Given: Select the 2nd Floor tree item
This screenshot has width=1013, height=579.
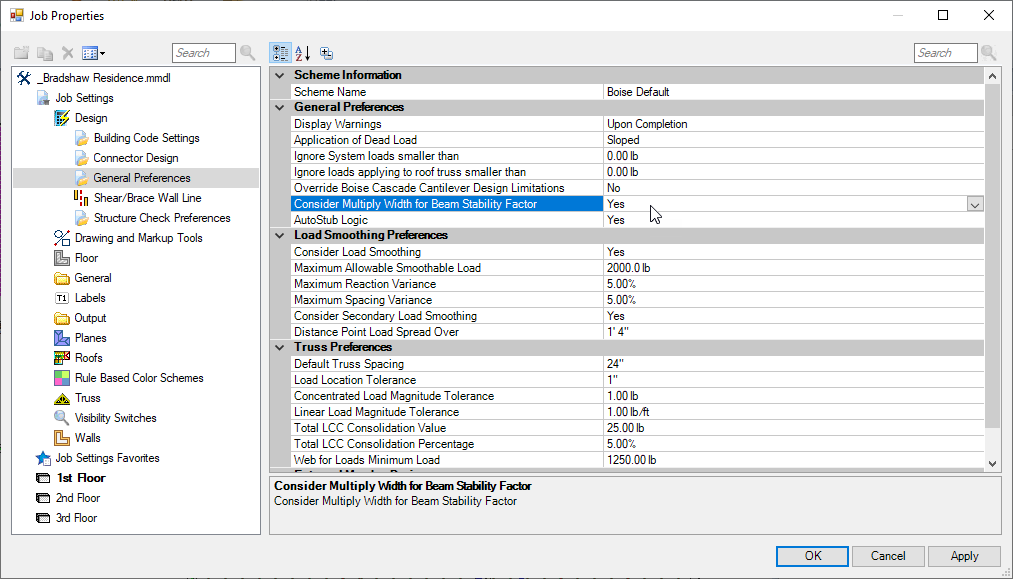Looking at the screenshot, I should (x=77, y=498).
